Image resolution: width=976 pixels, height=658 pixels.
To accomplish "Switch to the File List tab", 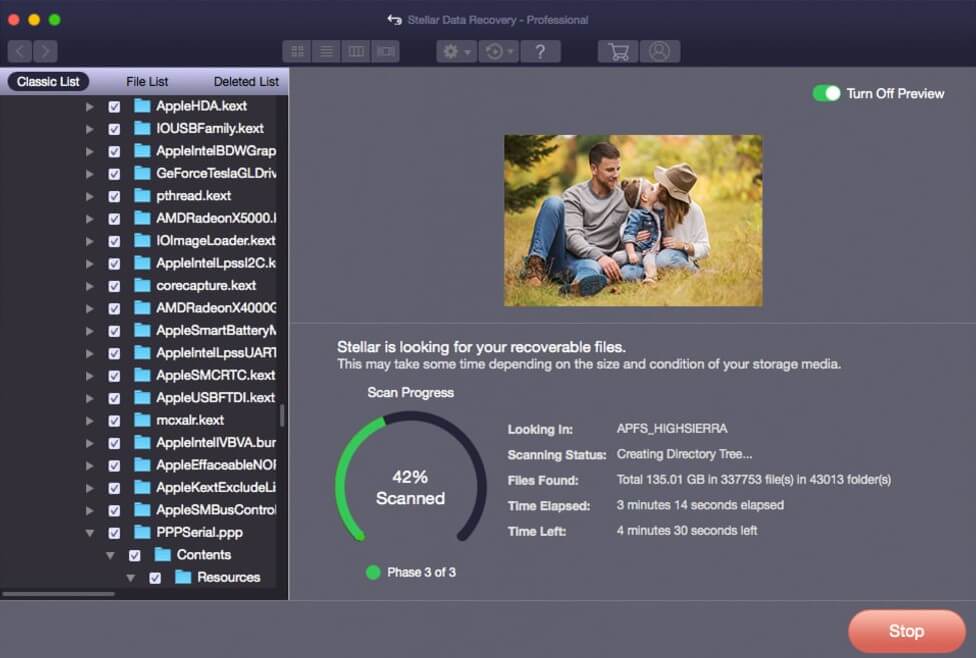I will point(147,82).
